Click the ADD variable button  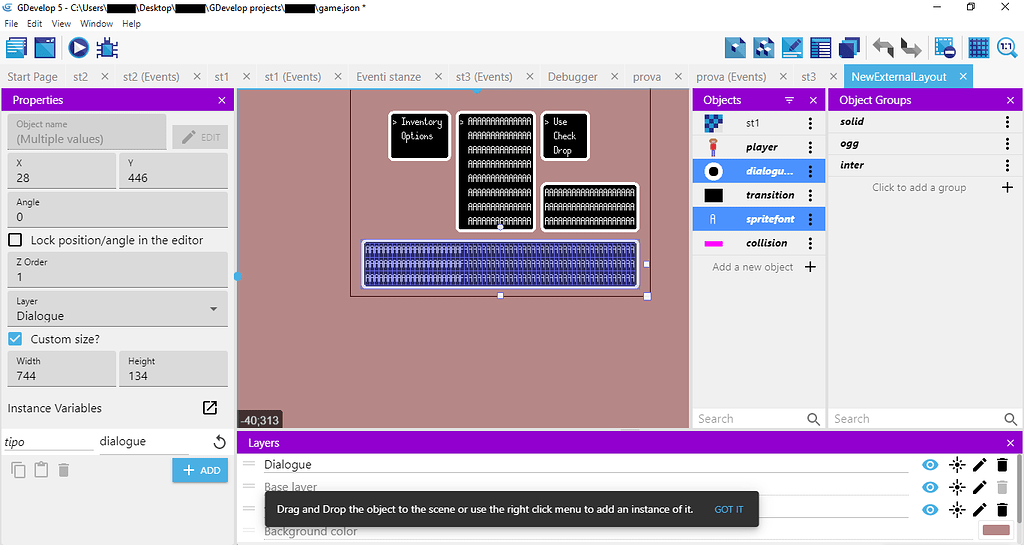click(x=200, y=470)
